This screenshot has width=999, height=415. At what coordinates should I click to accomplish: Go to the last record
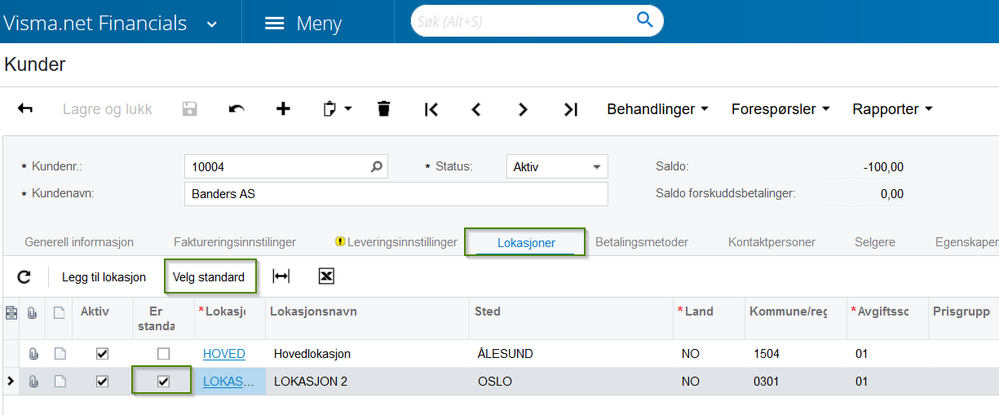[x=570, y=109]
